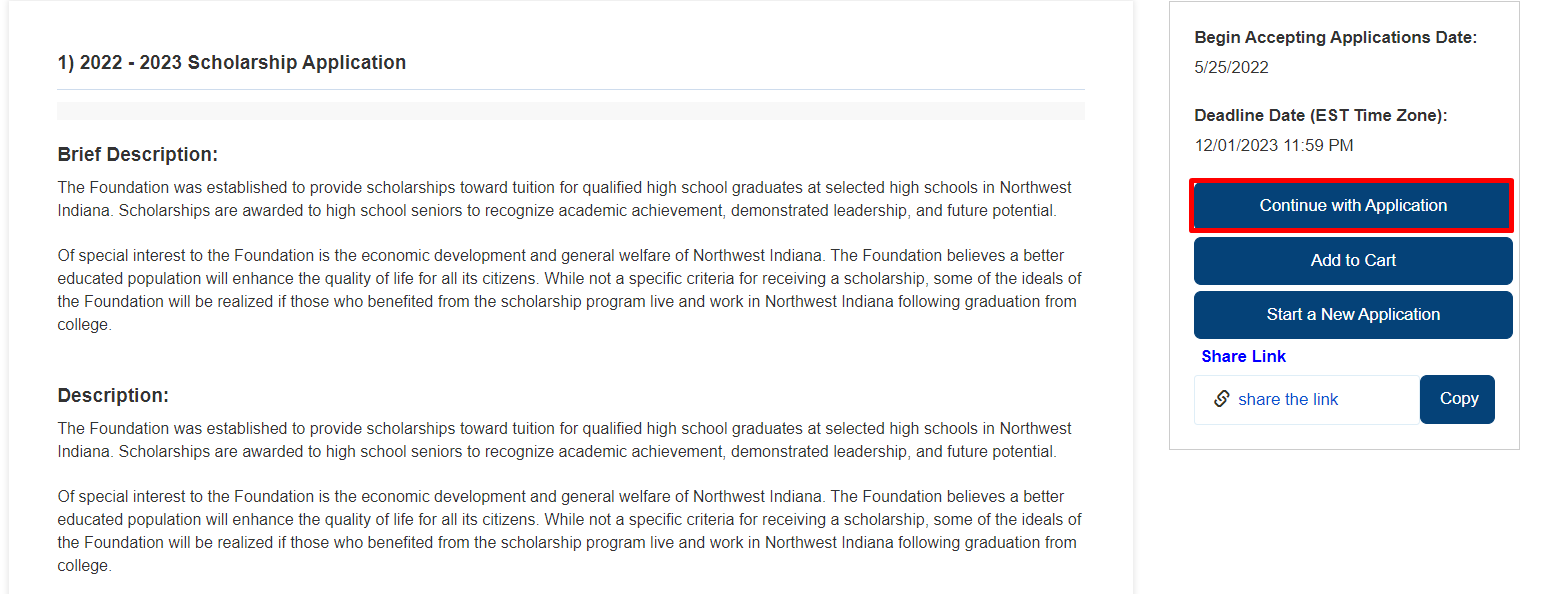Start a New Application
This screenshot has width=1560, height=594.
pos(1353,314)
